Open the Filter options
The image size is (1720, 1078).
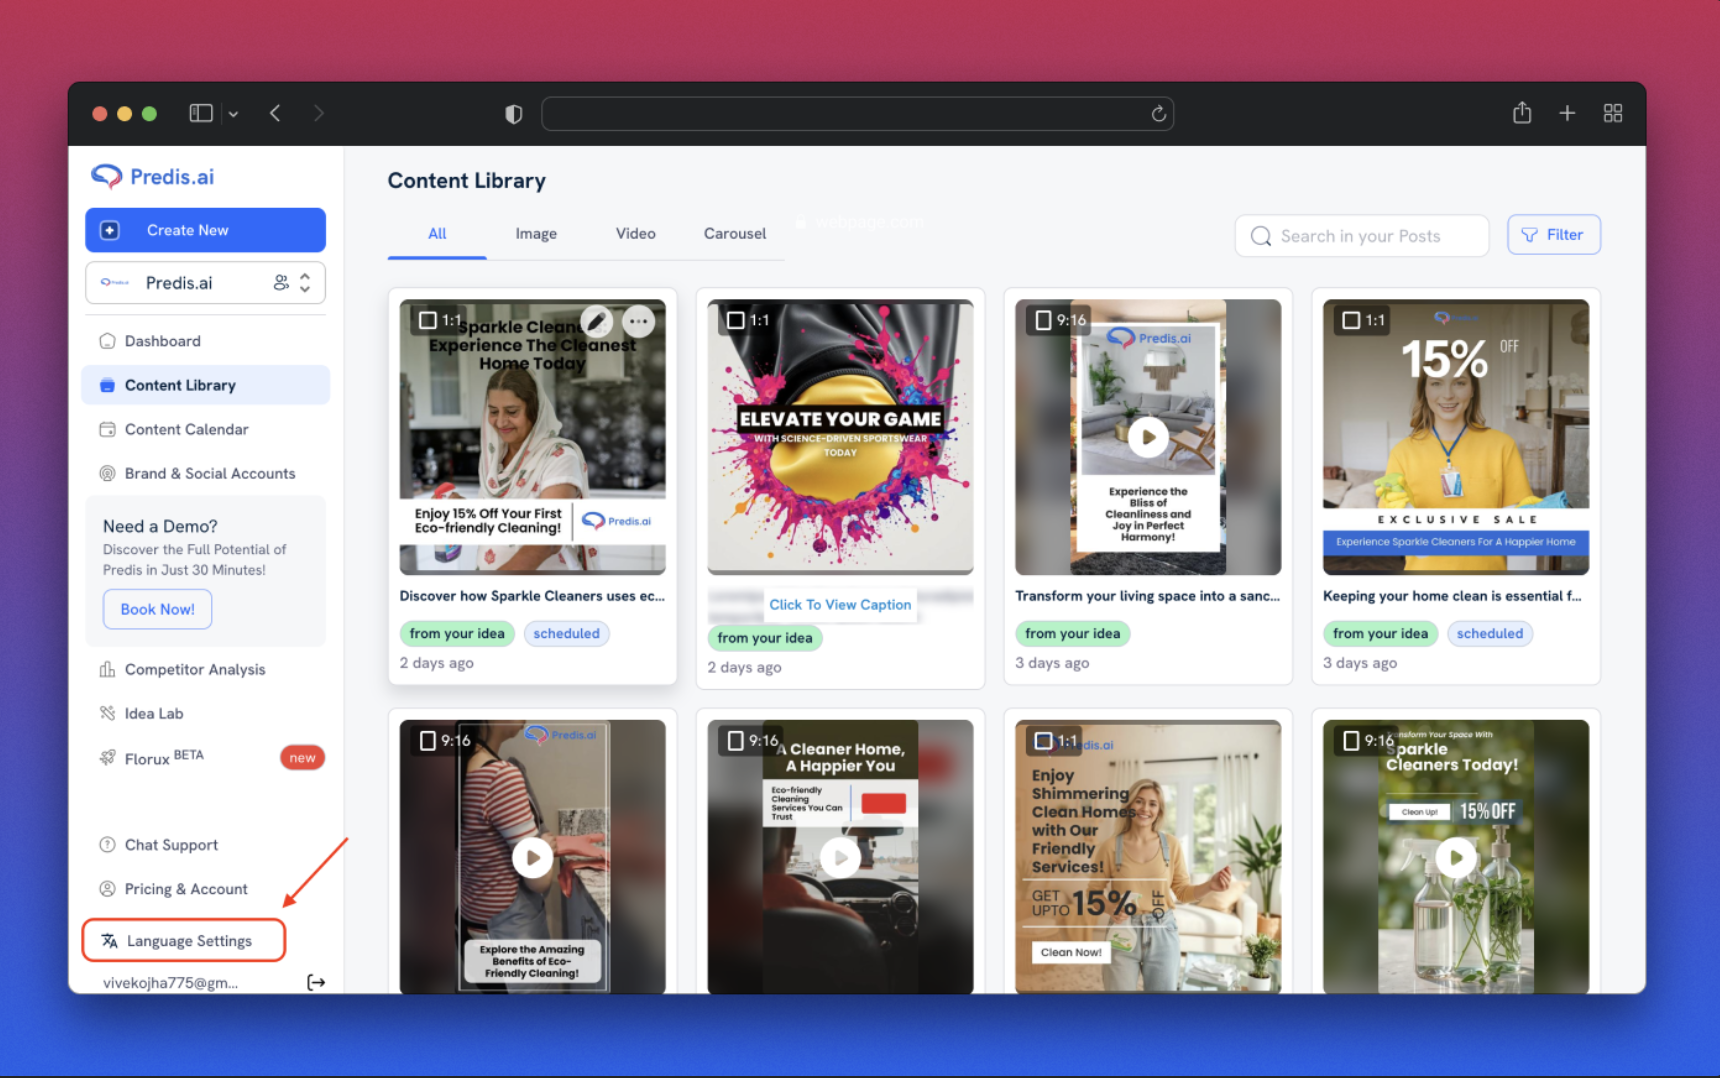1553,235
